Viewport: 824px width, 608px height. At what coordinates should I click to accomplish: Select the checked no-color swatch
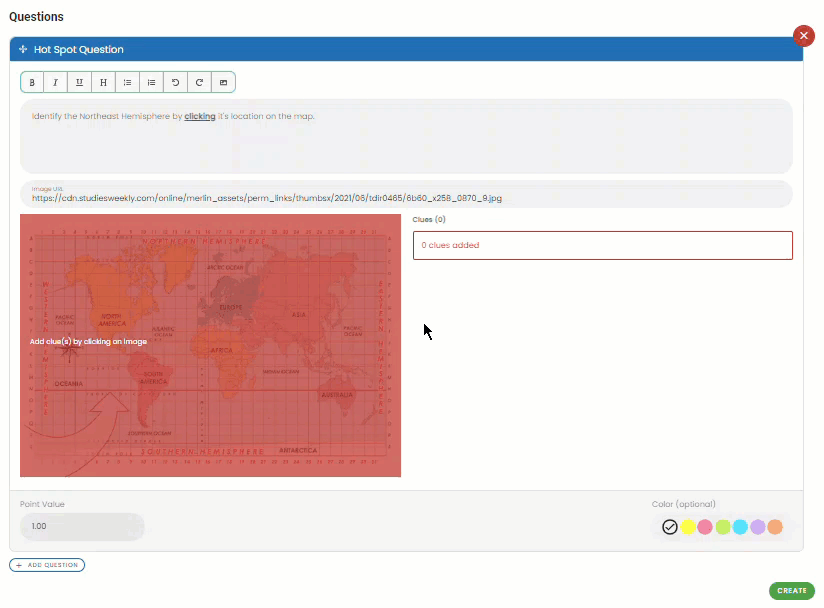670,527
